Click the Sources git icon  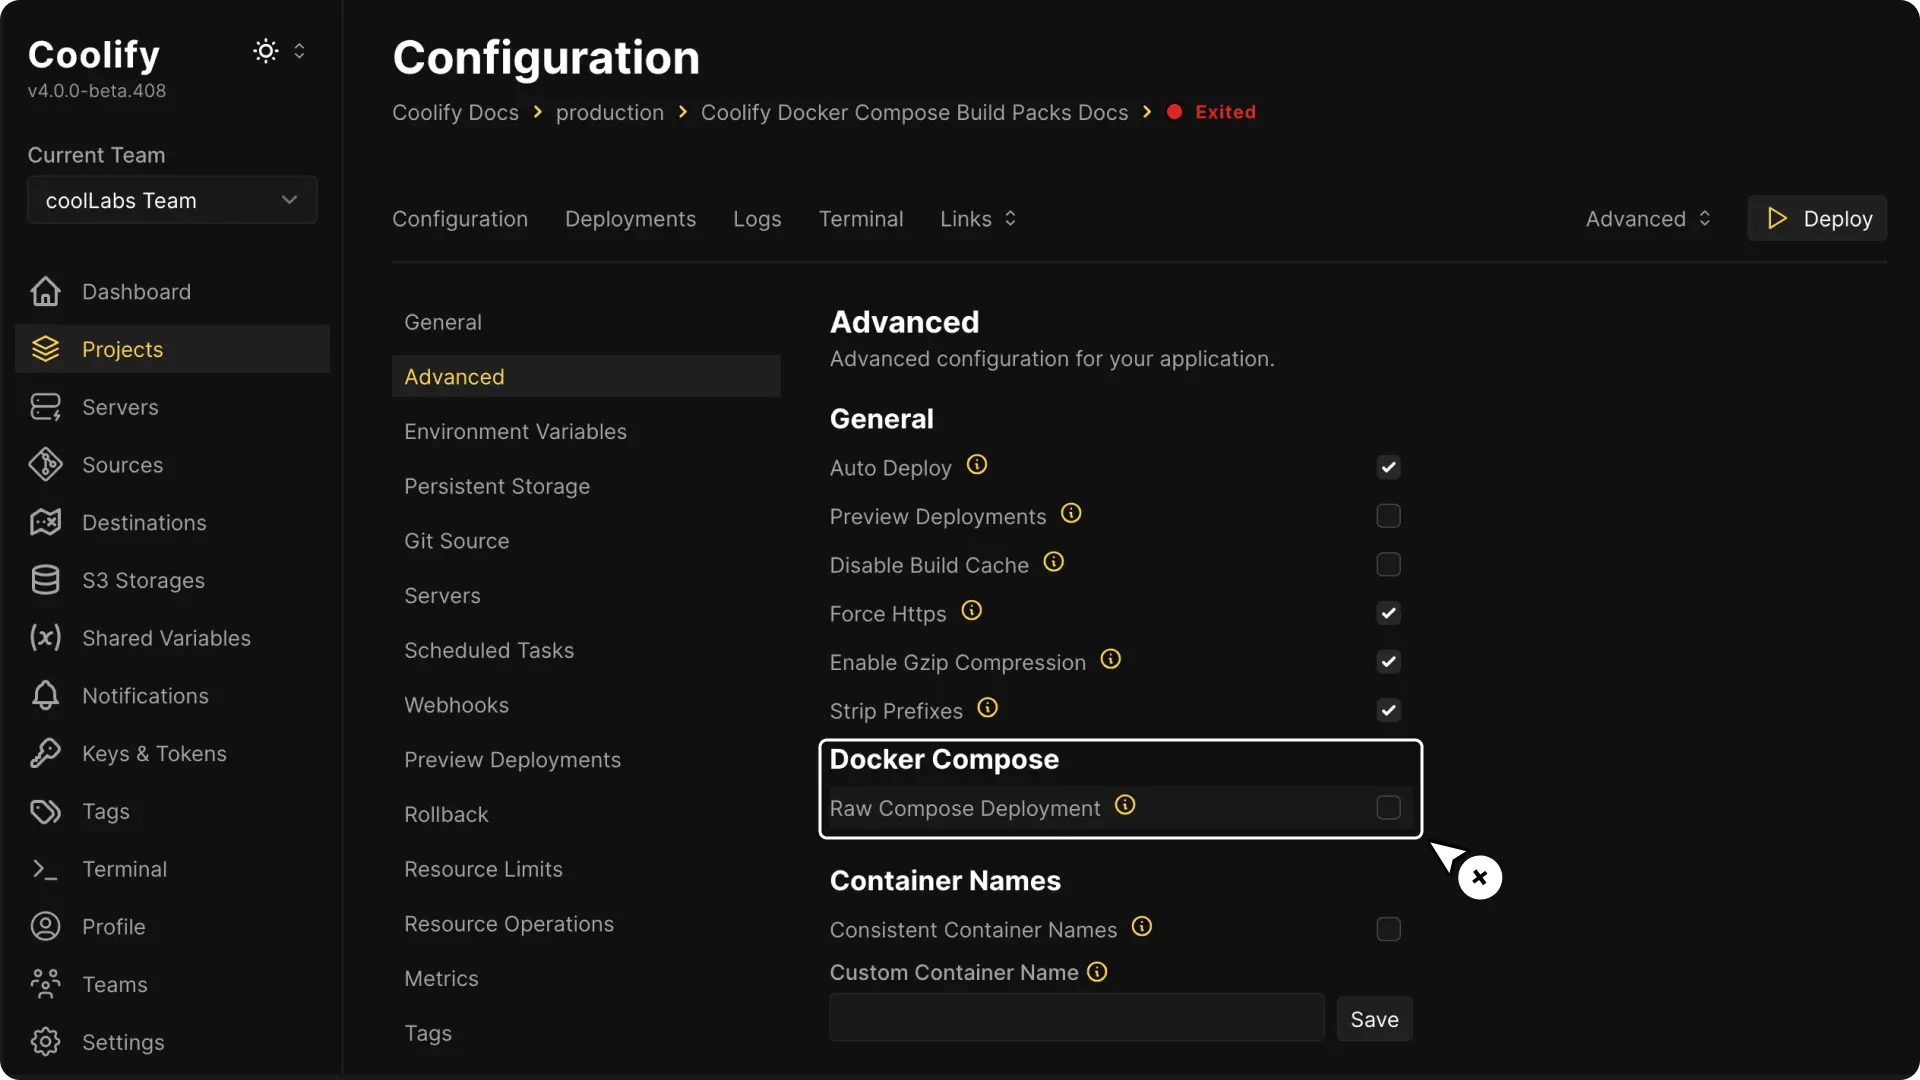coord(45,465)
